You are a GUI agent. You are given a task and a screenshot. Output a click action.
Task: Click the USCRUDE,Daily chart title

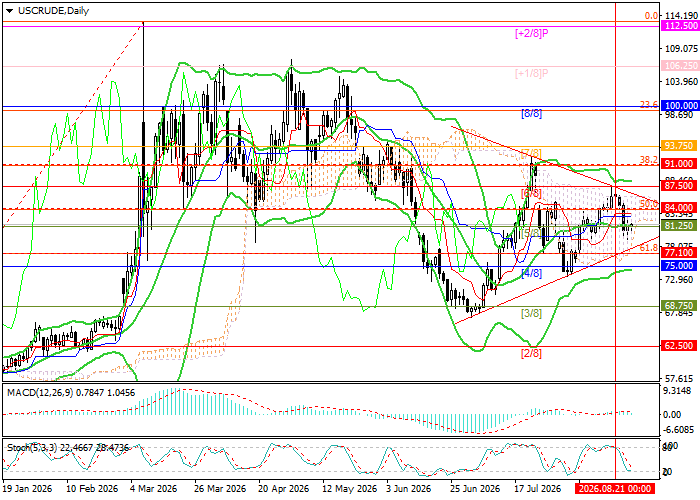tap(53, 11)
